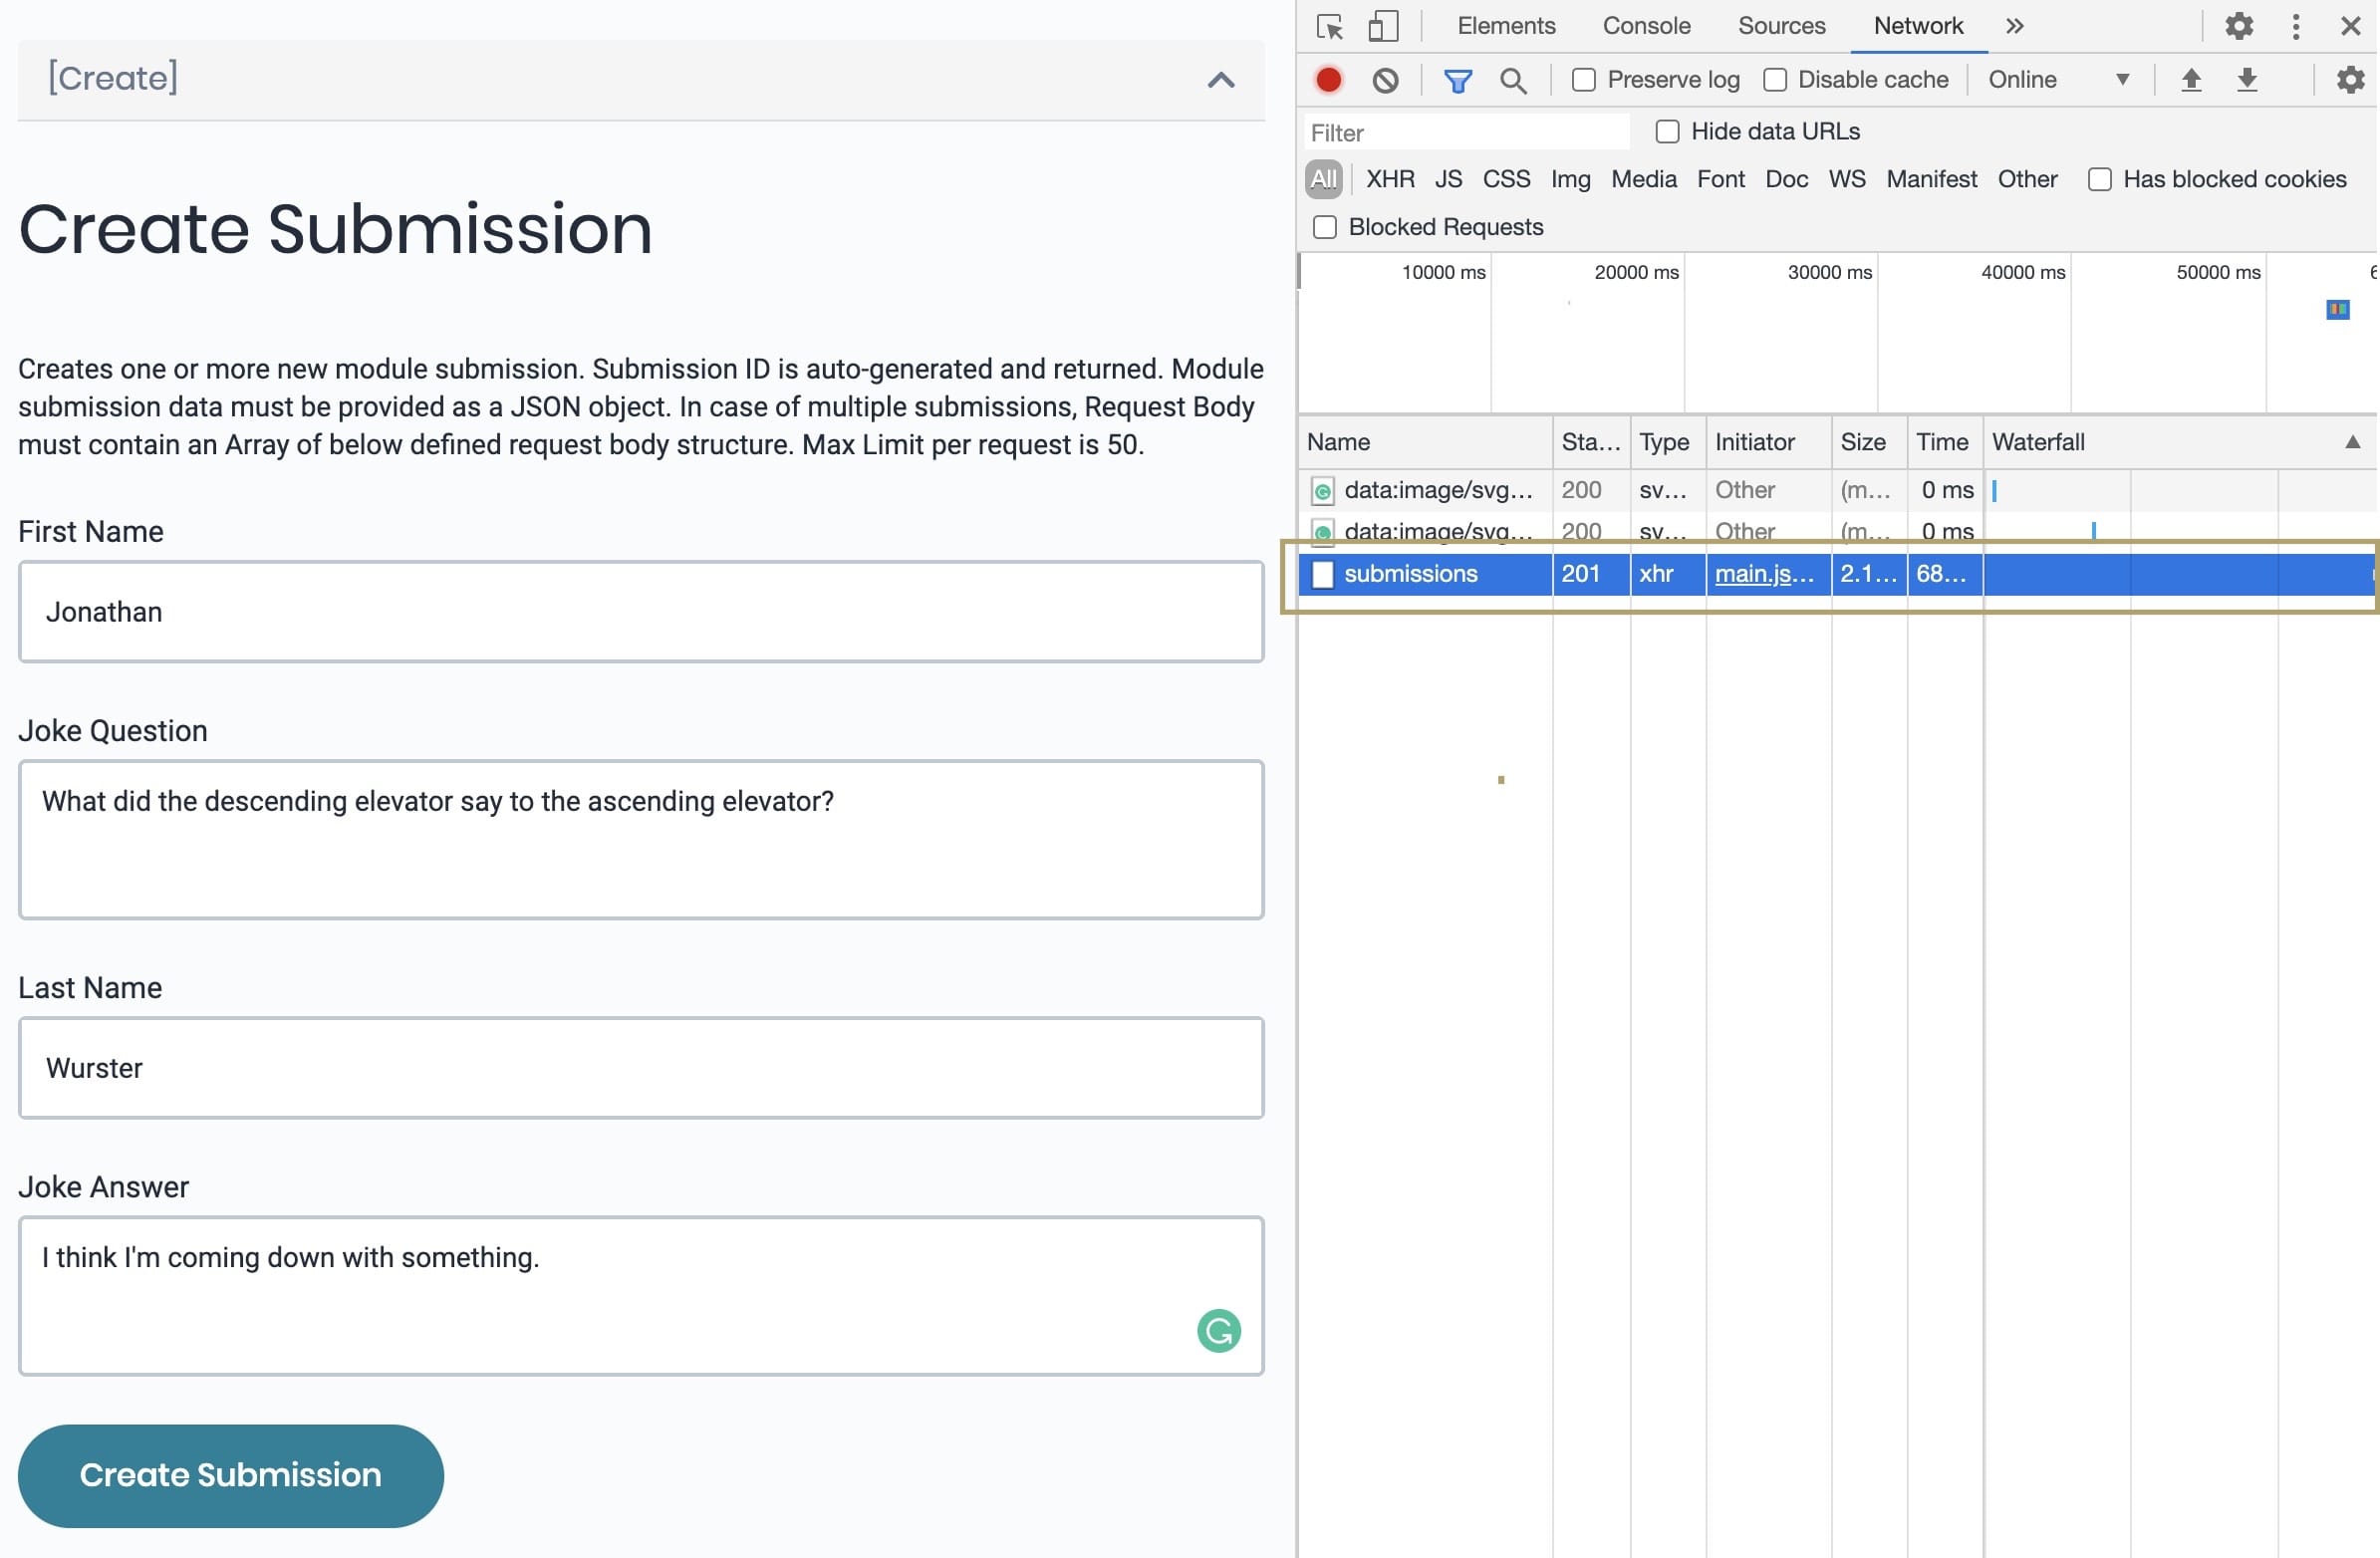Filter requests by Other

coord(2027,179)
